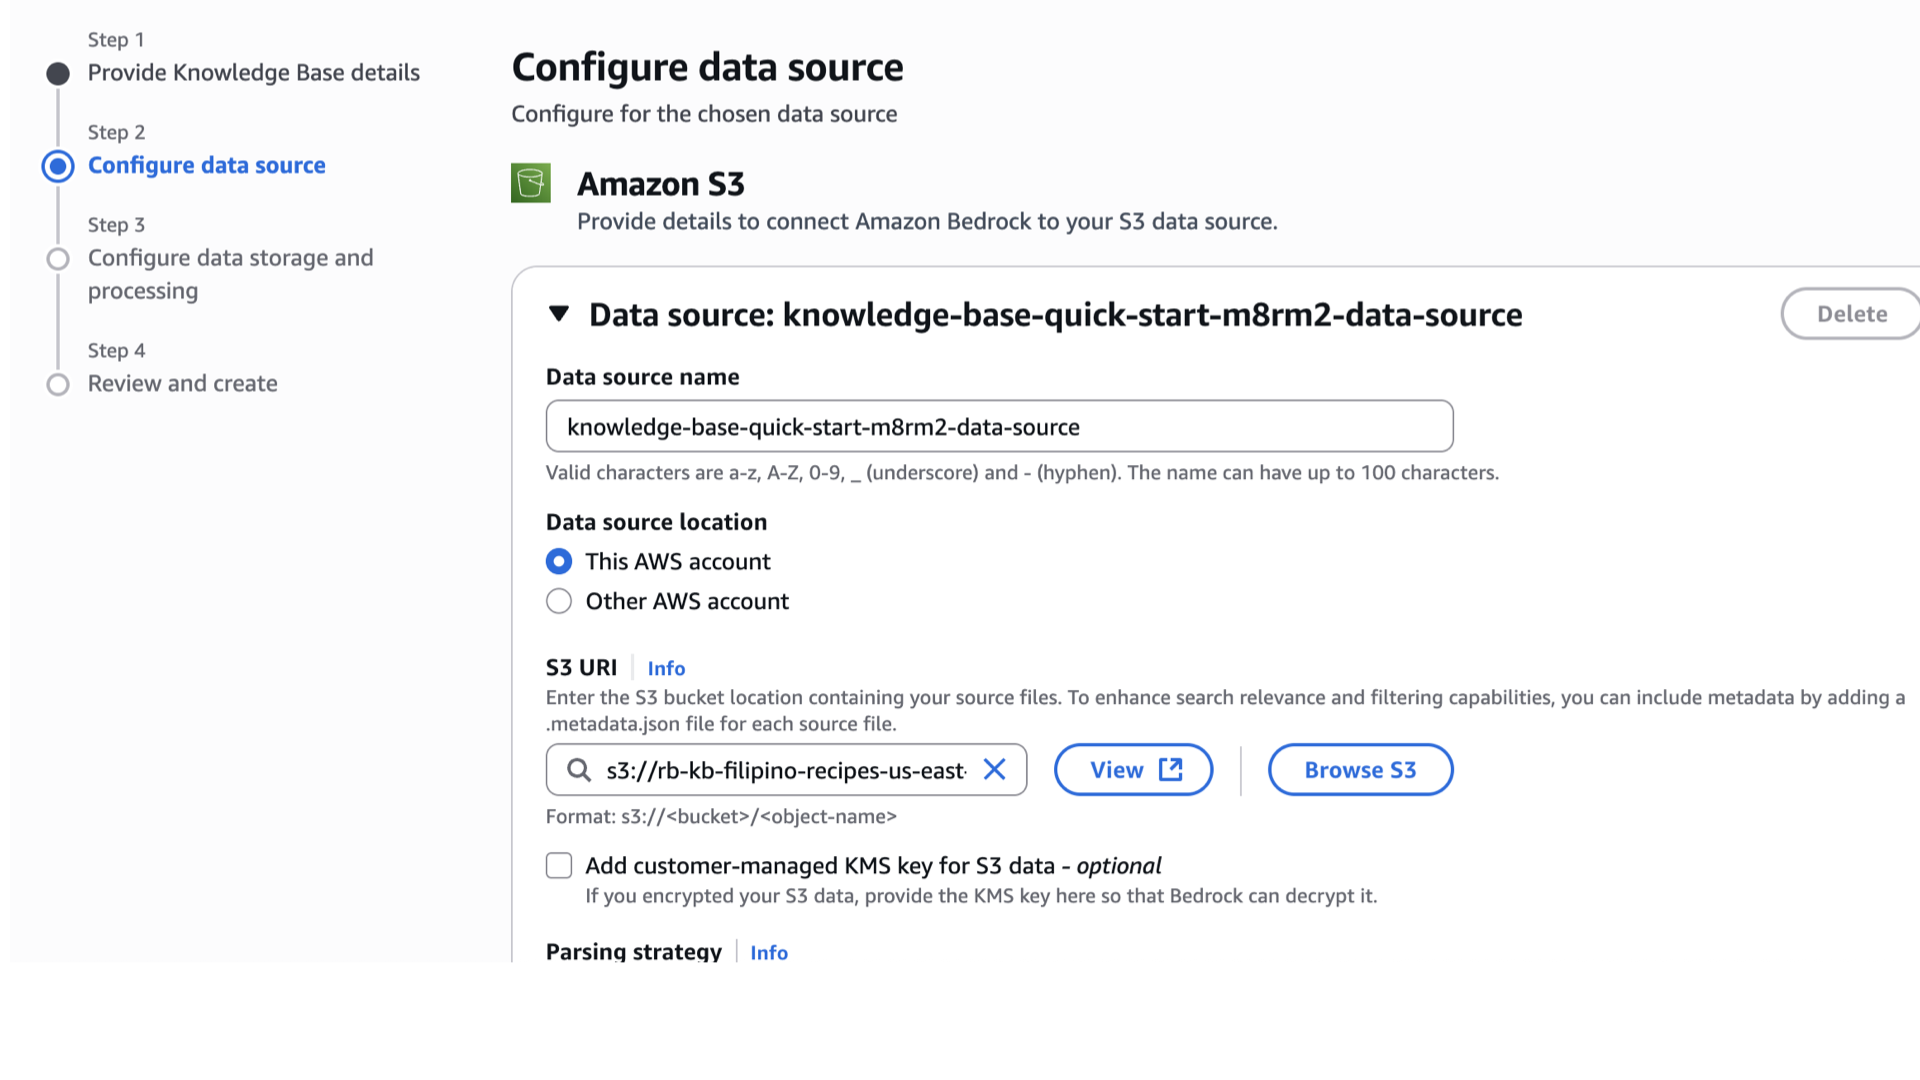This screenshot has width=1920, height=1080.
Task: Click Step 2 active circle indicator
Action: coord(58,166)
